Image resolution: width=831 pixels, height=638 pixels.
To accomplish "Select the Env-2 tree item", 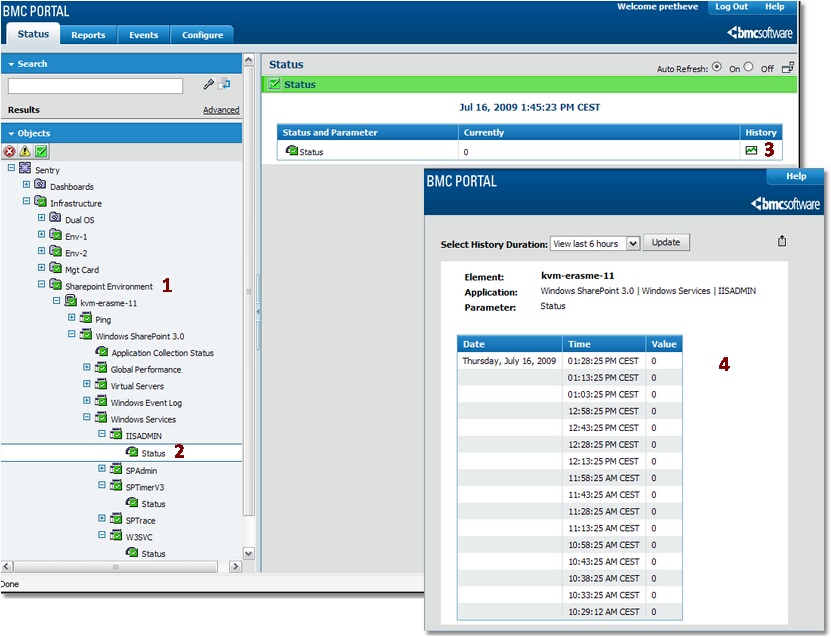I will (x=76, y=253).
